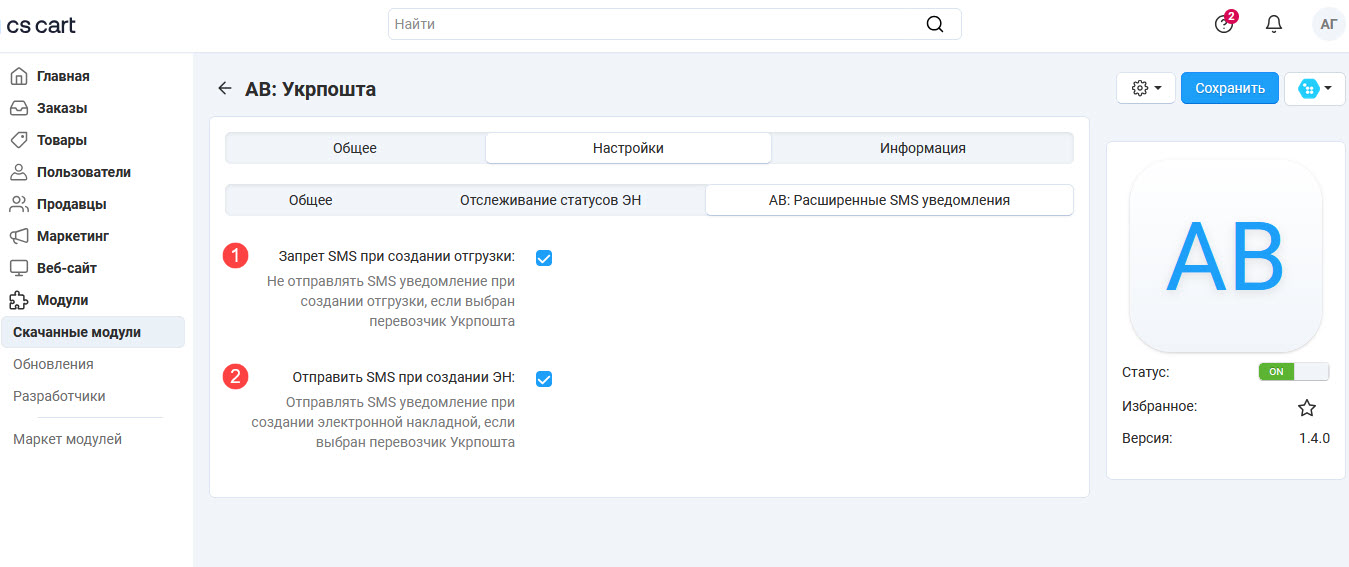This screenshot has width=1349, height=567.
Task: Open the quick-start icon with badge 2
Action: (1225, 23)
